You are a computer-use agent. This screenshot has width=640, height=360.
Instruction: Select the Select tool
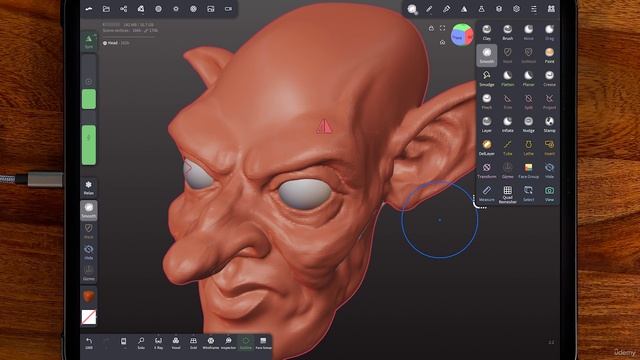529,193
